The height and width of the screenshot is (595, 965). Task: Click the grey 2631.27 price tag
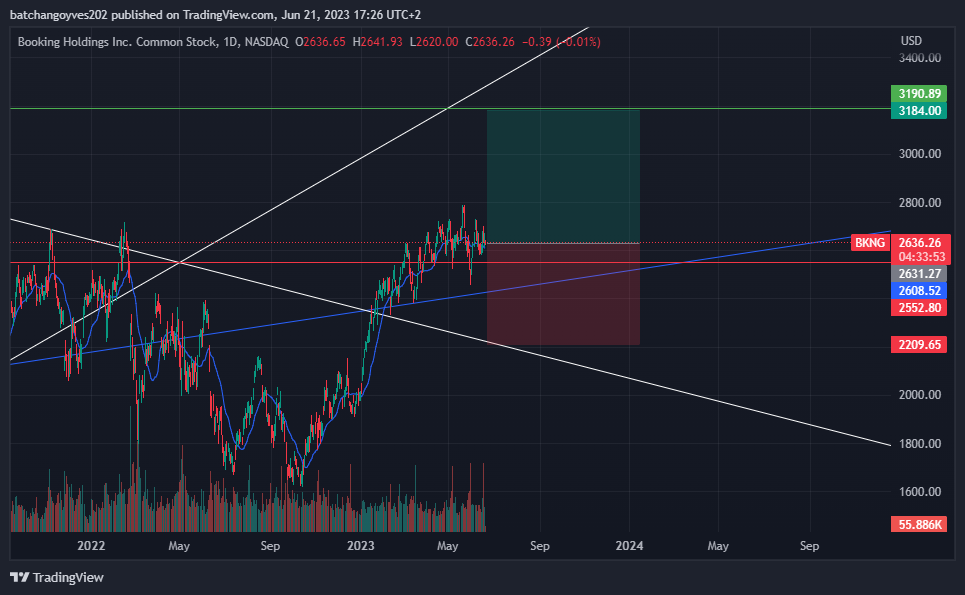(919, 274)
